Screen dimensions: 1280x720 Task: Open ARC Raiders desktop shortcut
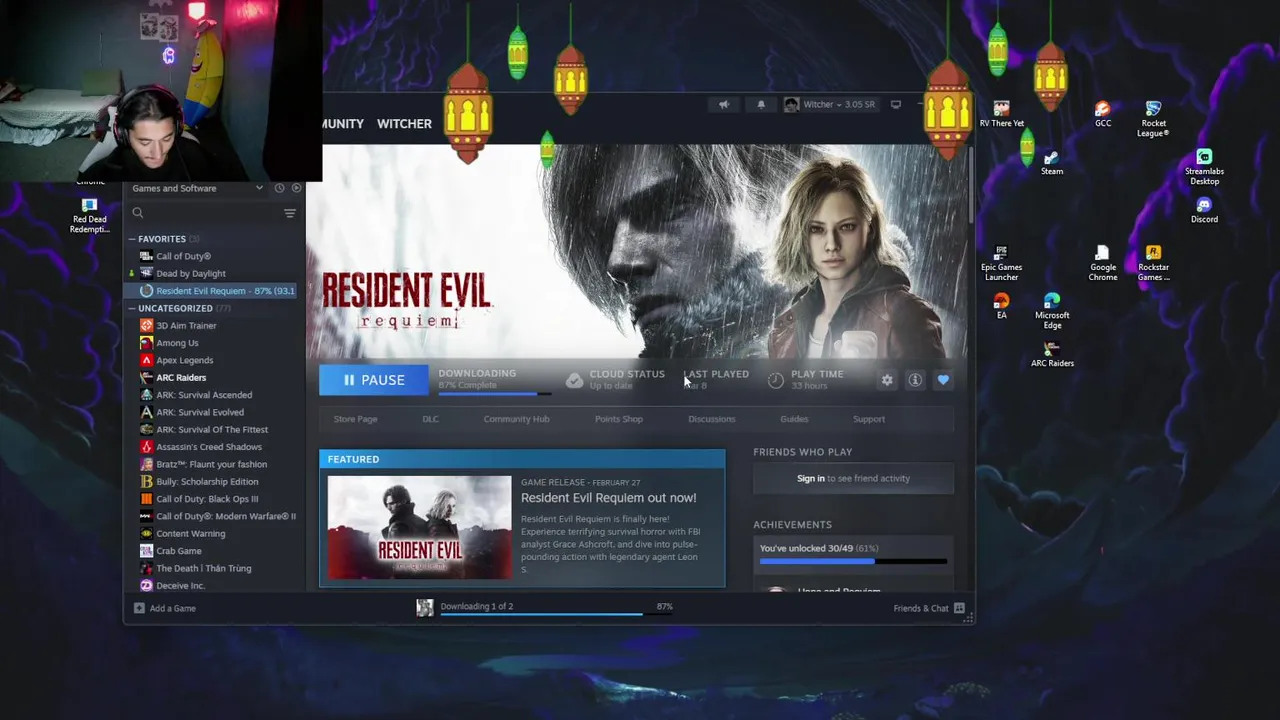[1052, 354]
